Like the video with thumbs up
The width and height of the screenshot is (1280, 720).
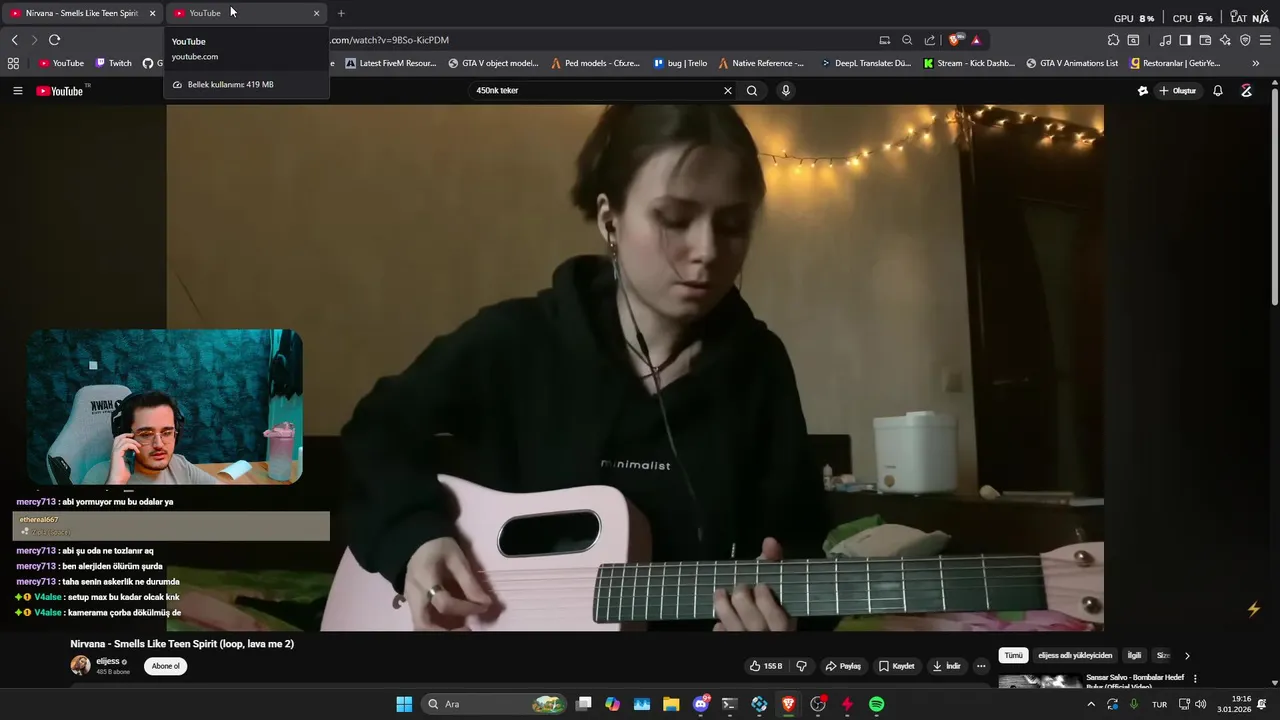click(767, 666)
